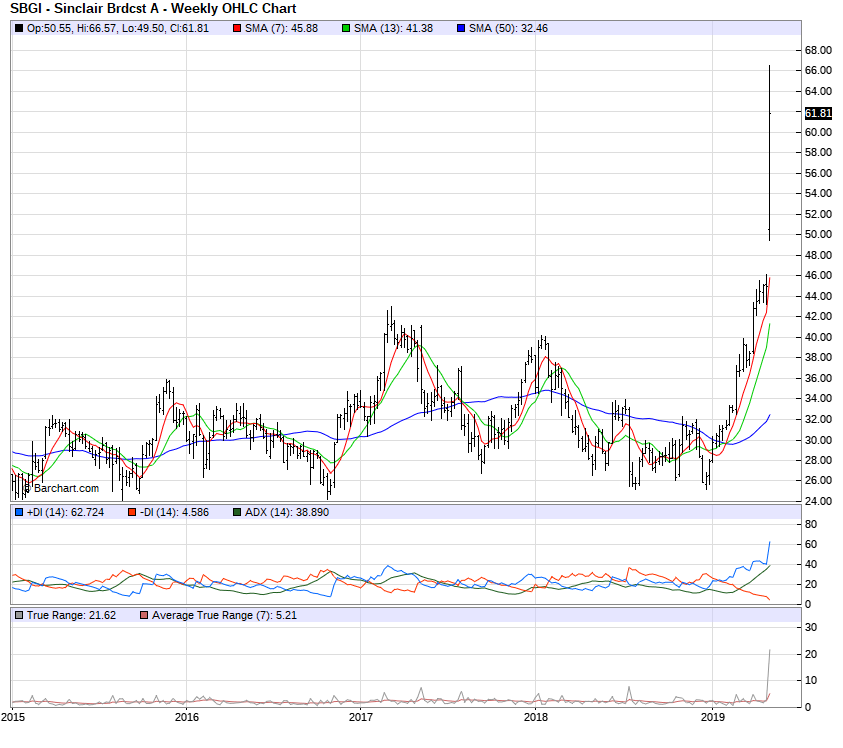
Task: Select the red -DI (14) legend swatch
Action: (132, 512)
